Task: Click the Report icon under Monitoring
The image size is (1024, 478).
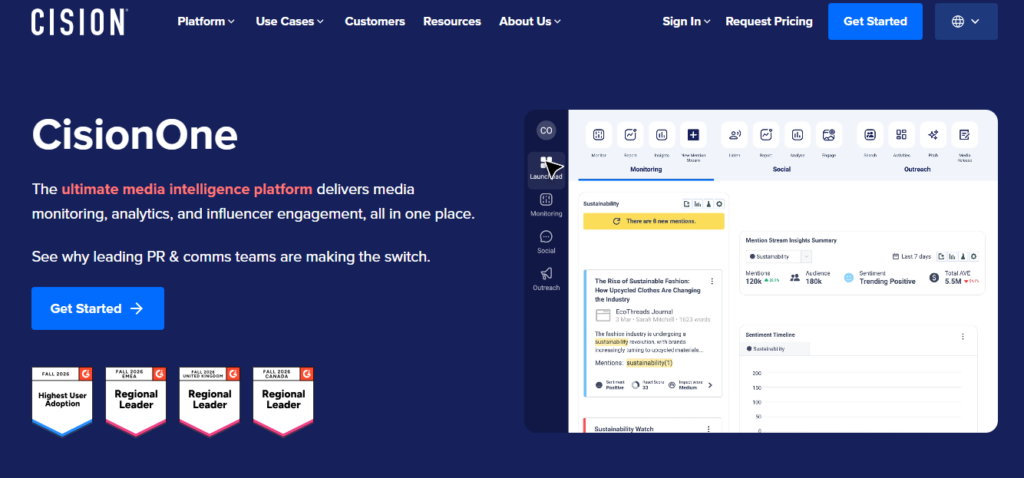Action: click(630, 135)
